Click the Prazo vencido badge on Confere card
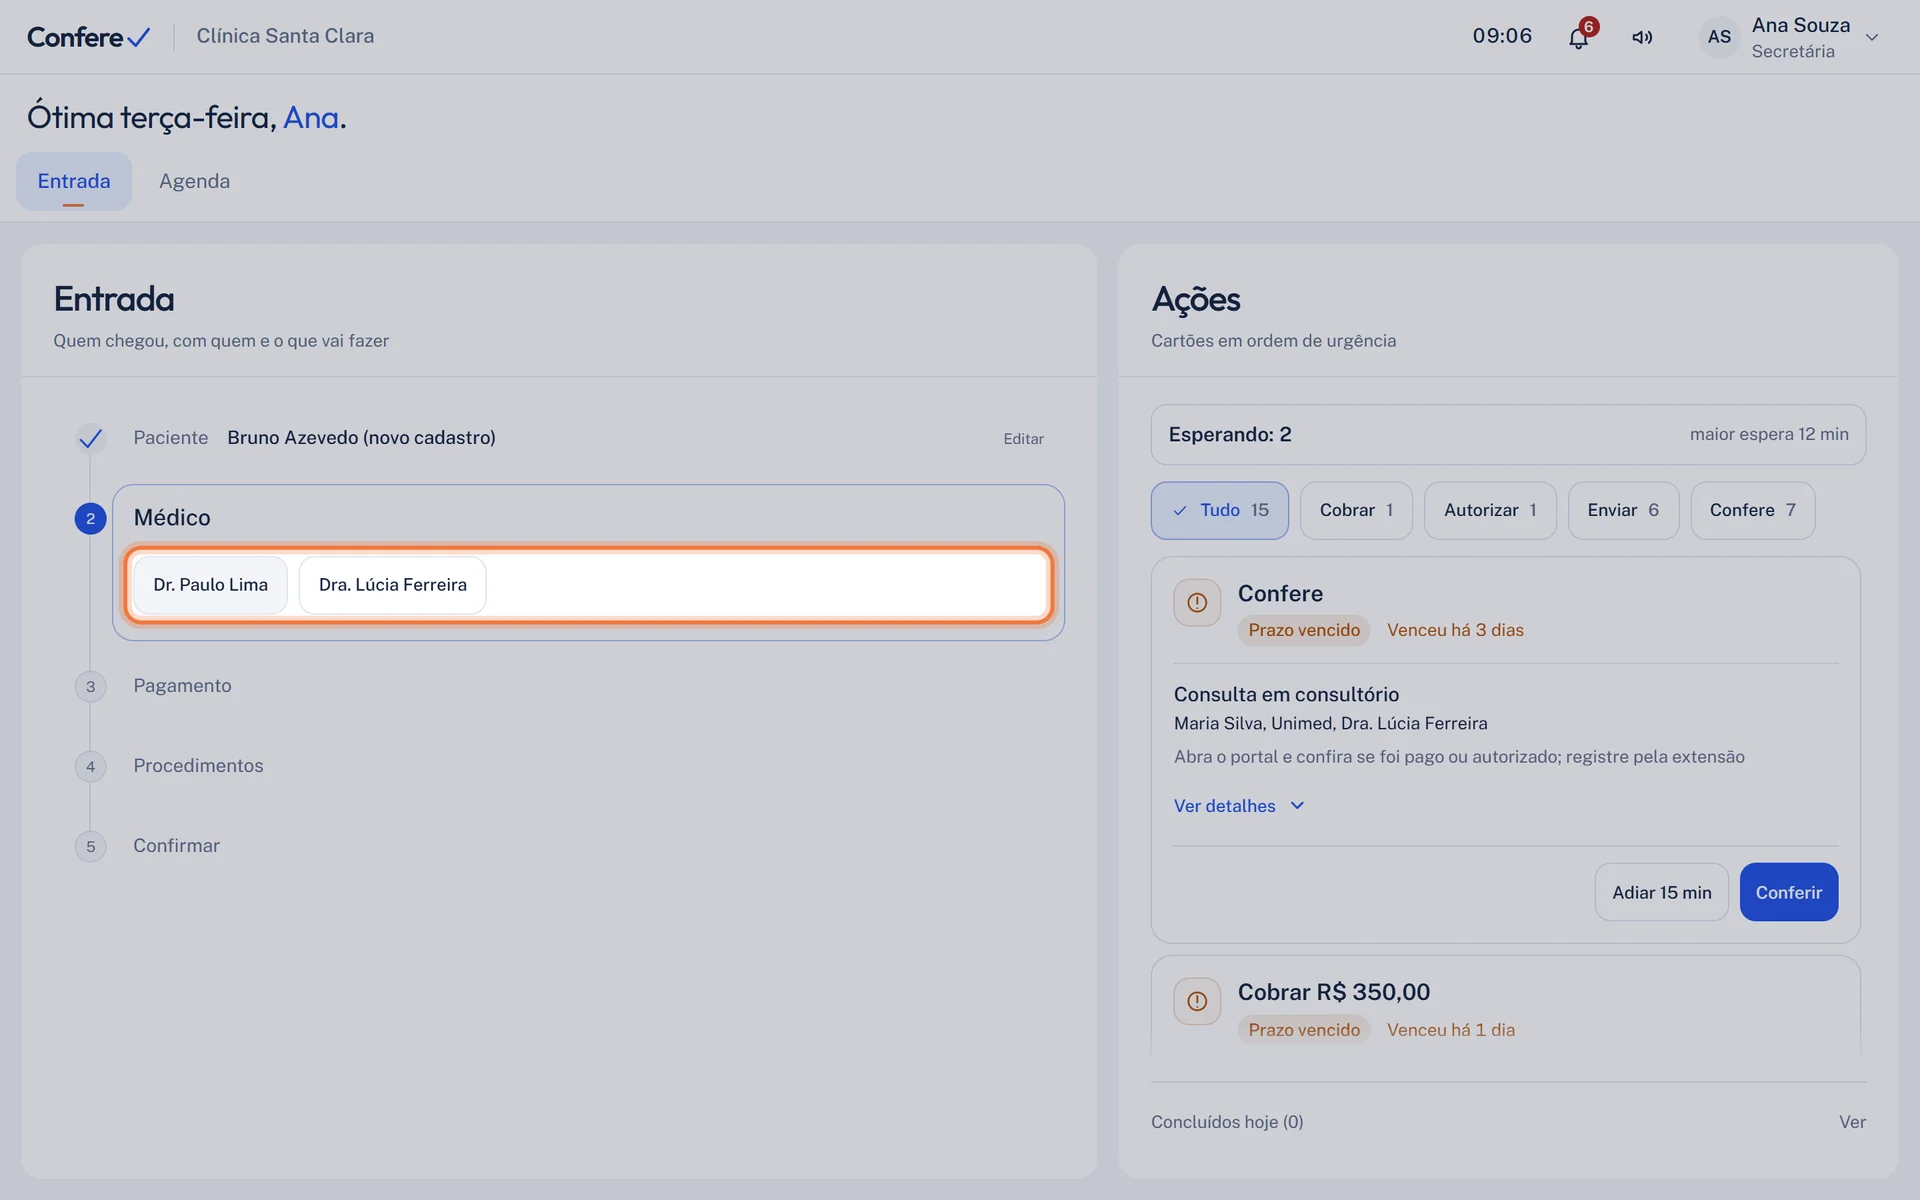This screenshot has width=1920, height=1200. (x=1304, y=630)
